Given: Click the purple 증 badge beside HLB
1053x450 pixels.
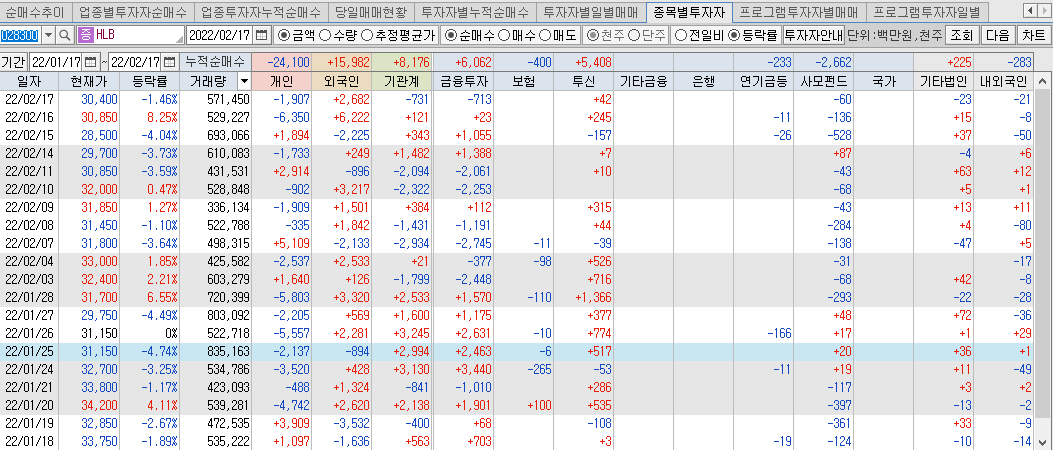Looking at the screenshot, I should point(85,35).
